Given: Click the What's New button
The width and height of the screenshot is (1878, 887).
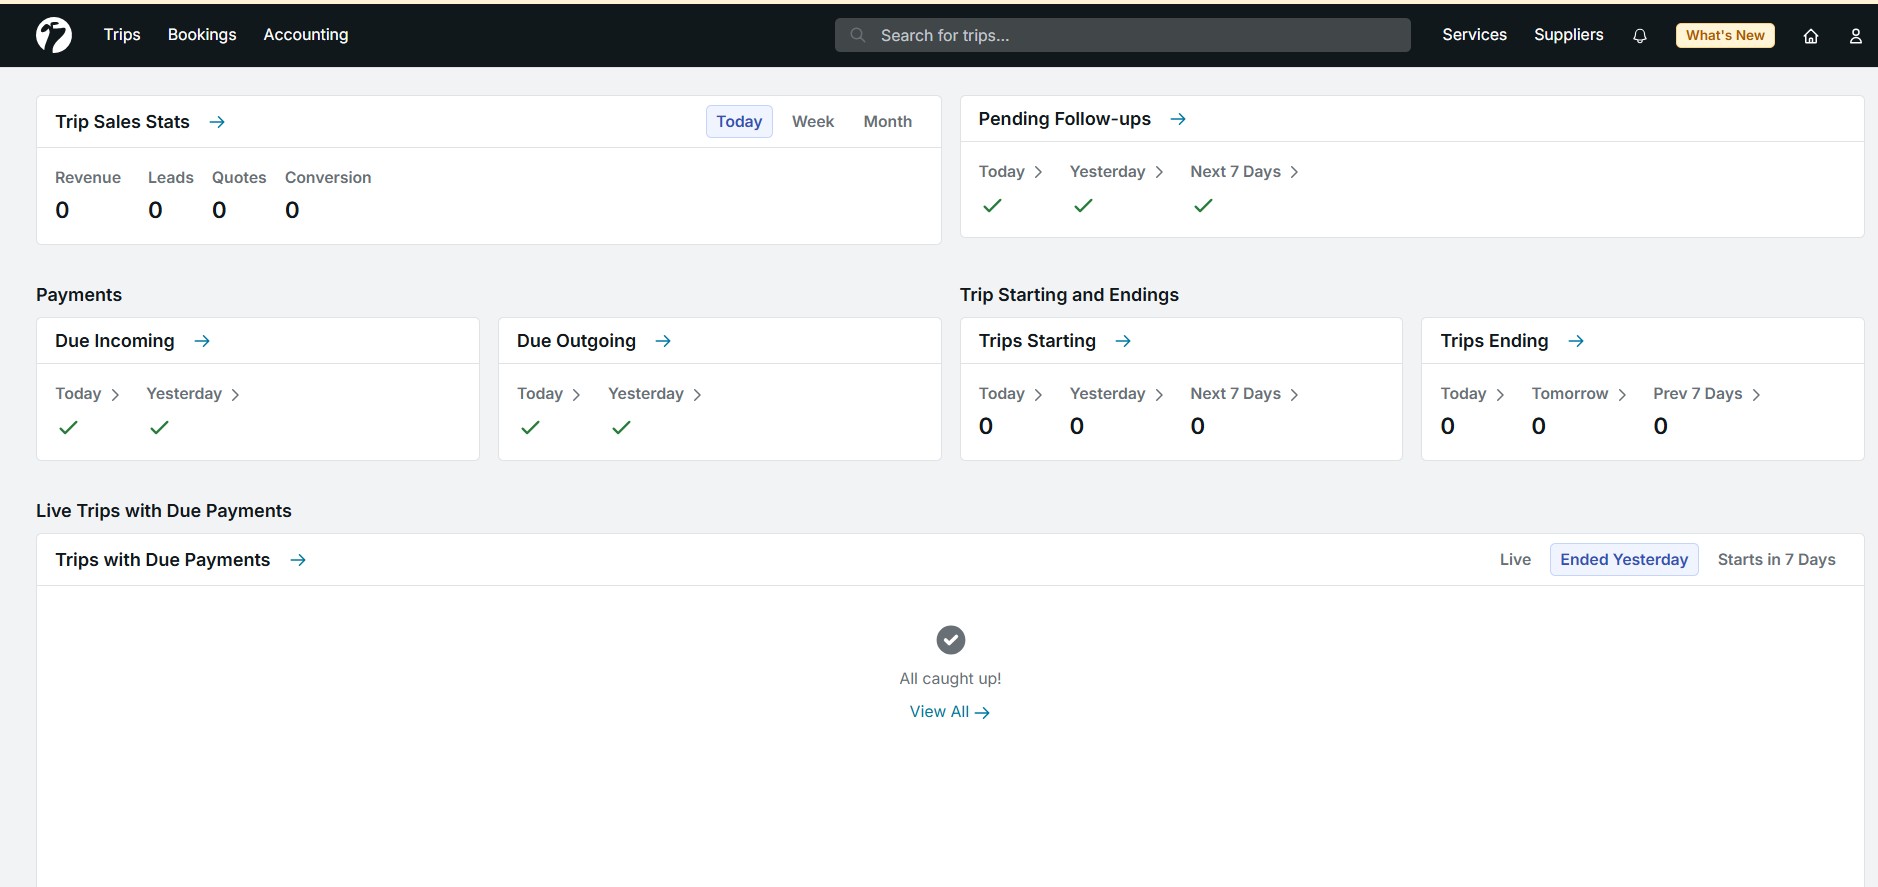Looking at the screenshot, I should tap(1725, 35).
